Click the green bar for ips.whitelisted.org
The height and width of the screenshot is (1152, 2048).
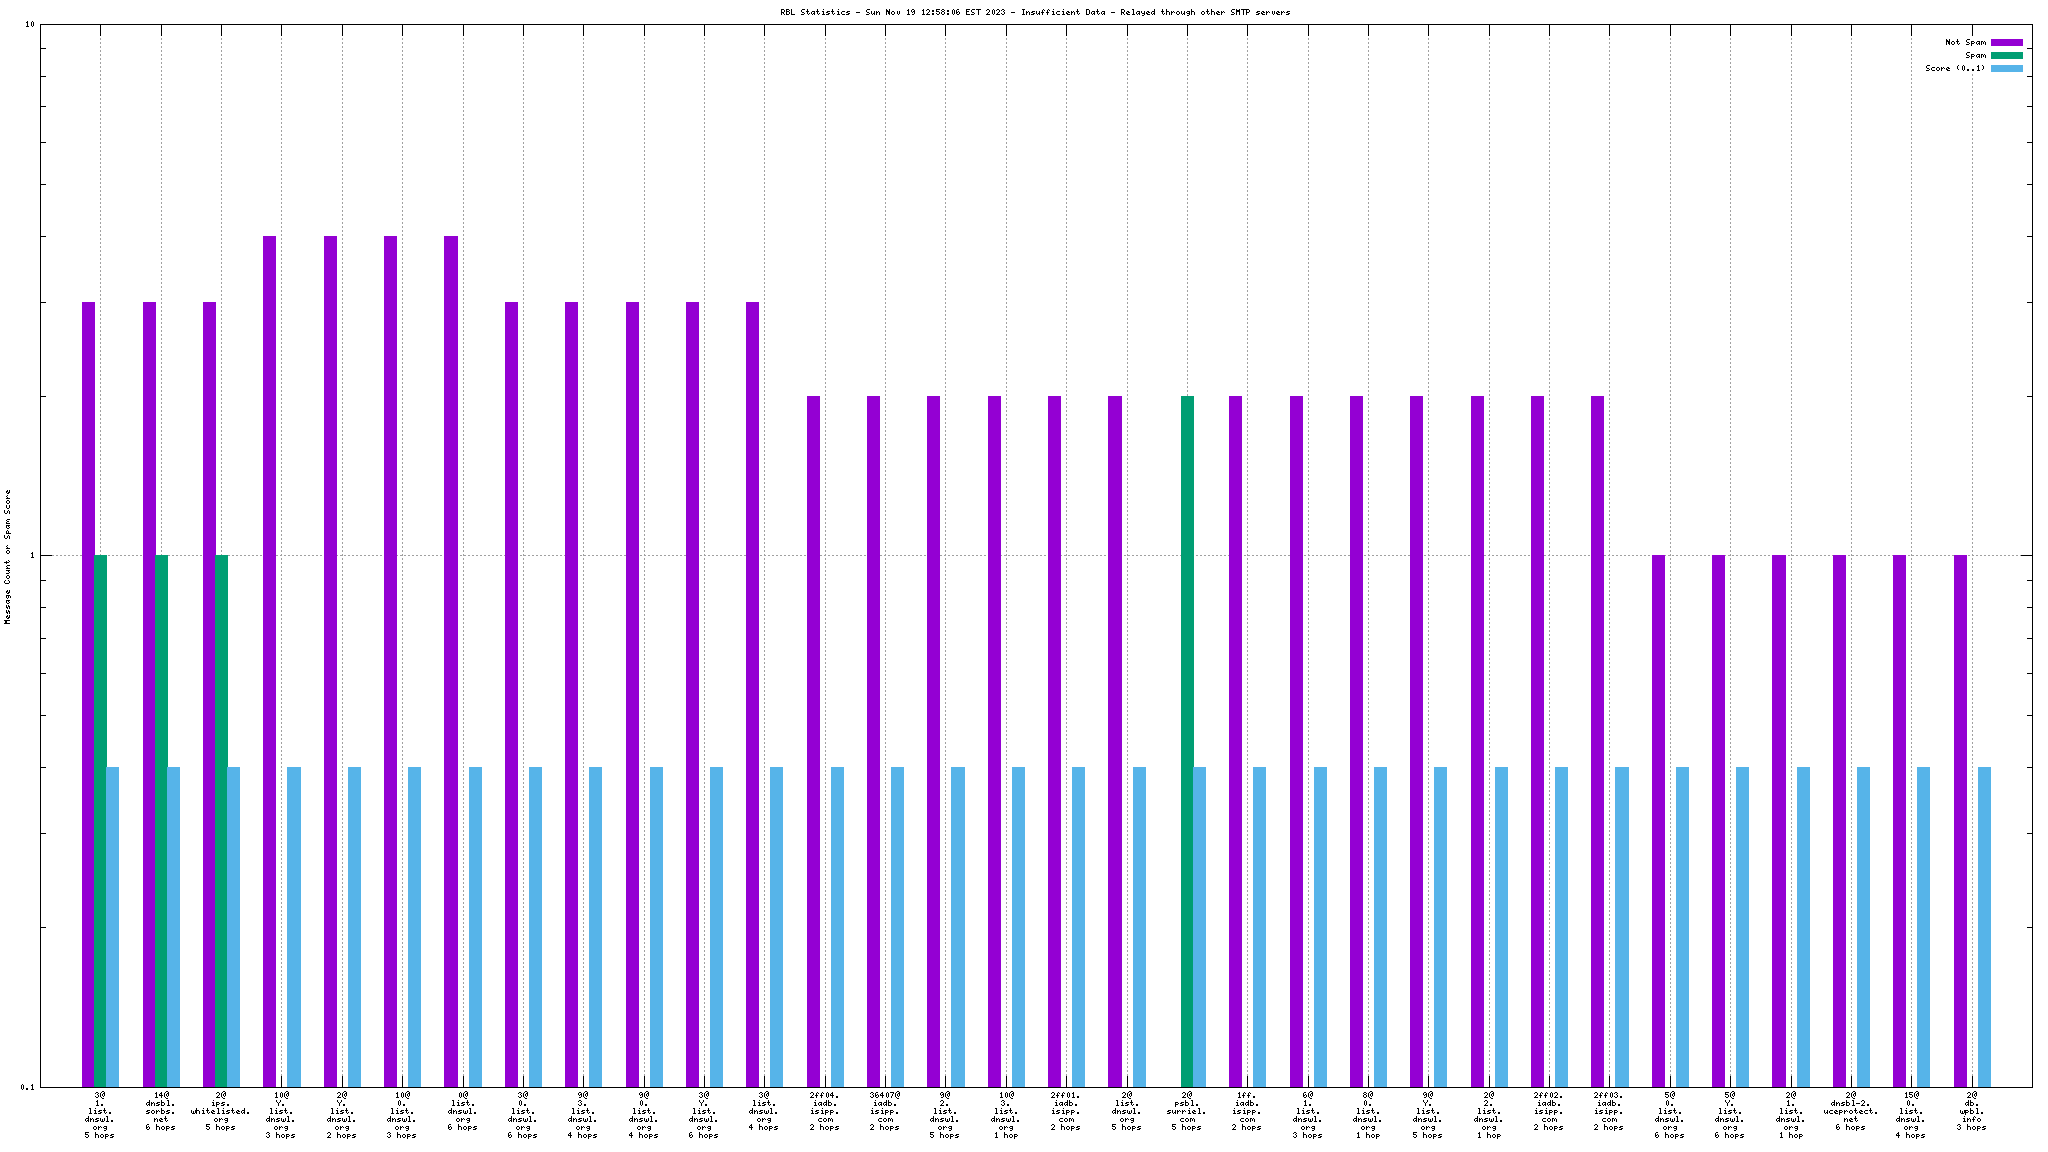pos(222,820)
